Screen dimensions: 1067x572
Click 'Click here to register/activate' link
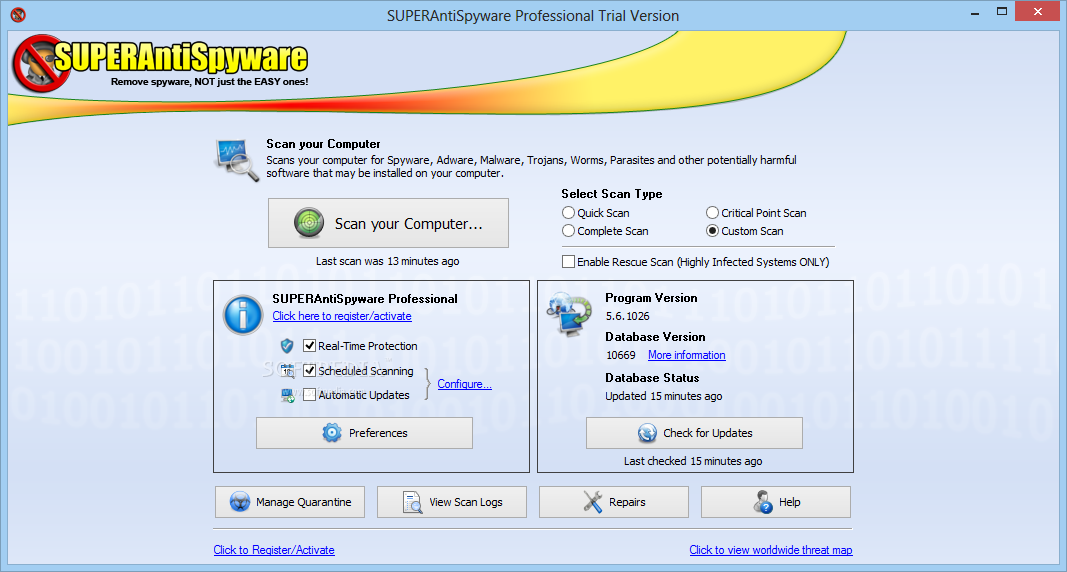(x=342, y=316)
